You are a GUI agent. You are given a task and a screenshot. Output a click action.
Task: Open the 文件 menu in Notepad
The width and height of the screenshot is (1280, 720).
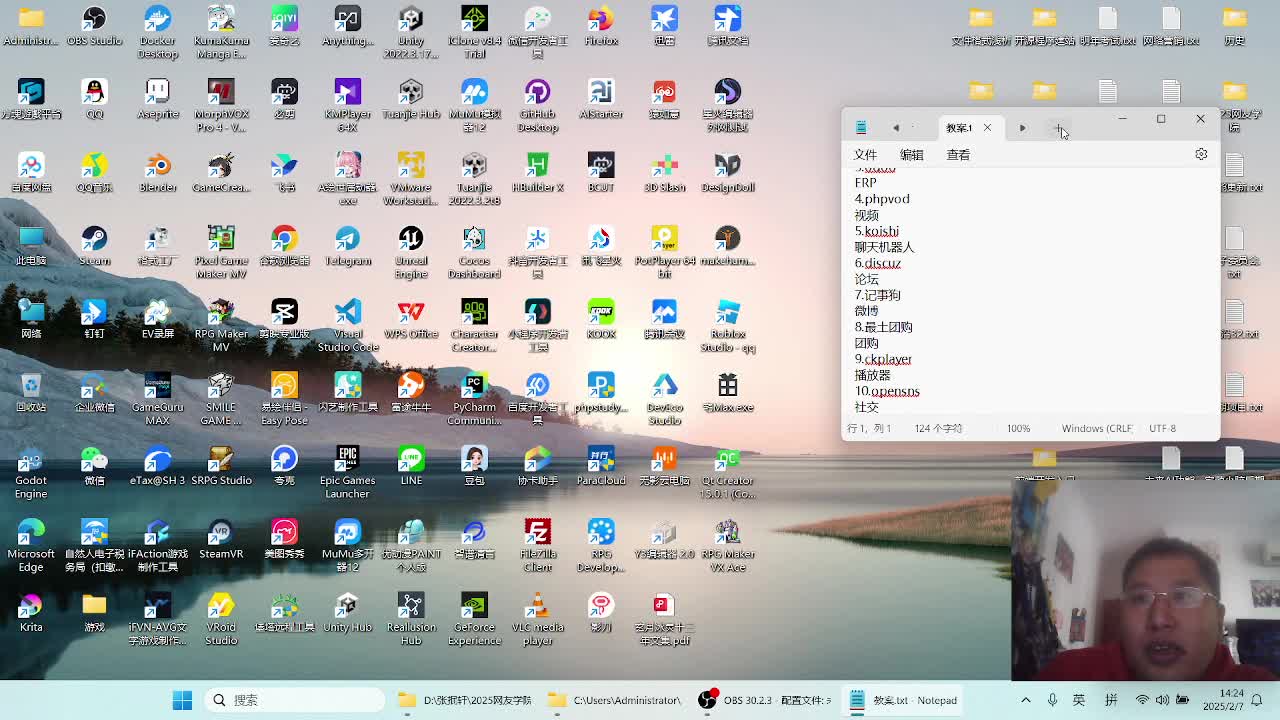coord(865,155)
